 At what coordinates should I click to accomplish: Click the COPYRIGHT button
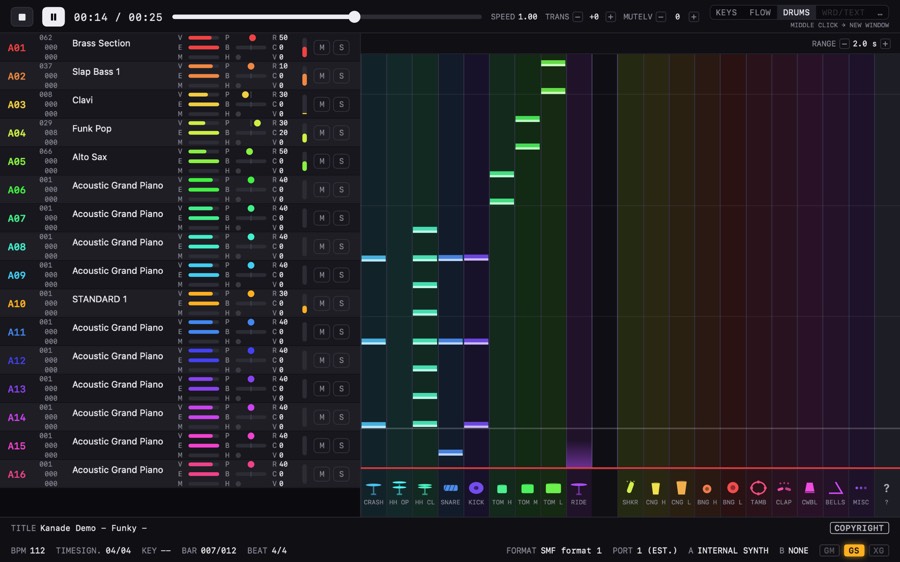859,528
